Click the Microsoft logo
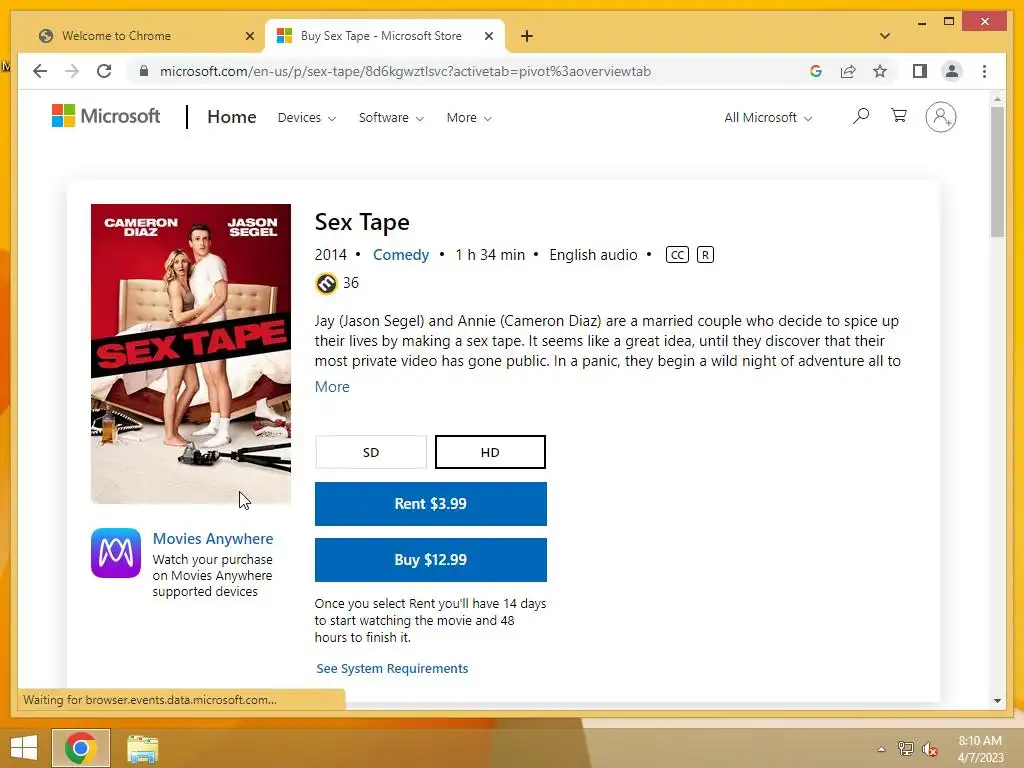 point(106,116)
